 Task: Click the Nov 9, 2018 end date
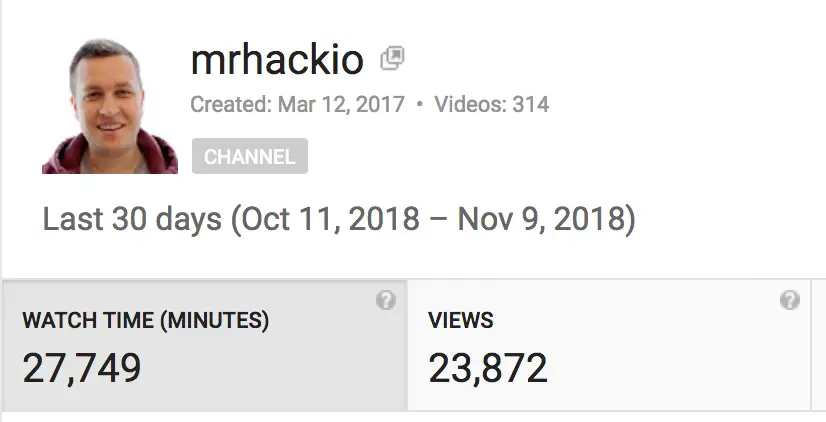coord(540,219)
